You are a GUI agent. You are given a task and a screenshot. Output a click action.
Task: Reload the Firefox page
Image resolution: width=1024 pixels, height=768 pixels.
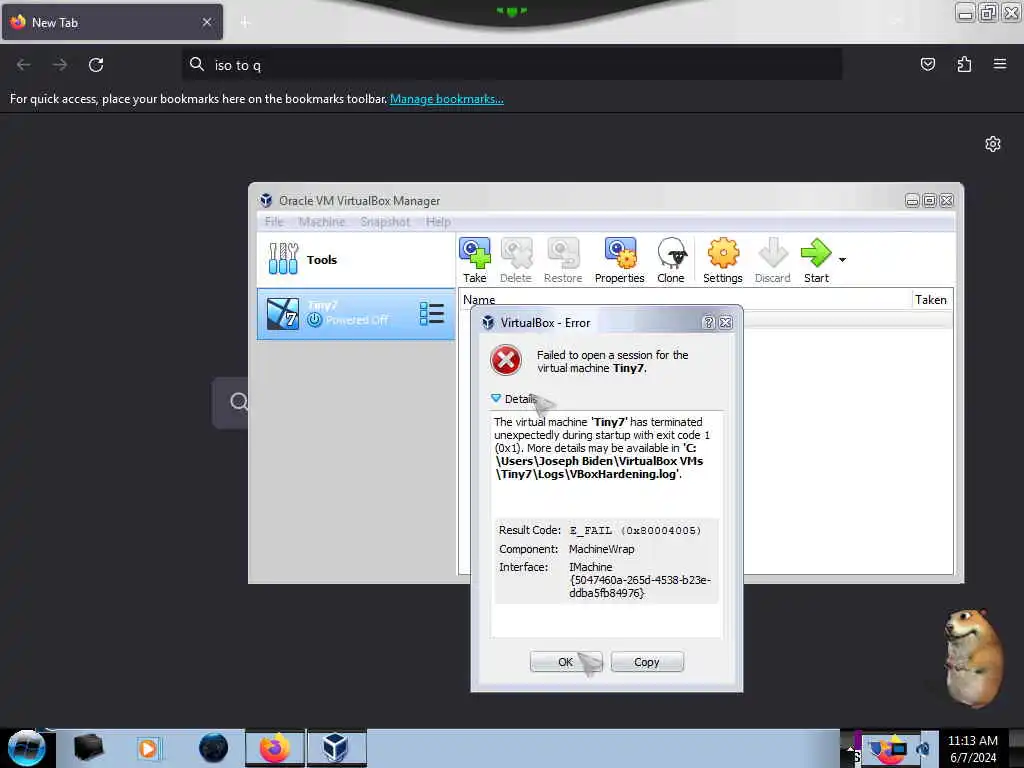pos(96,65)
